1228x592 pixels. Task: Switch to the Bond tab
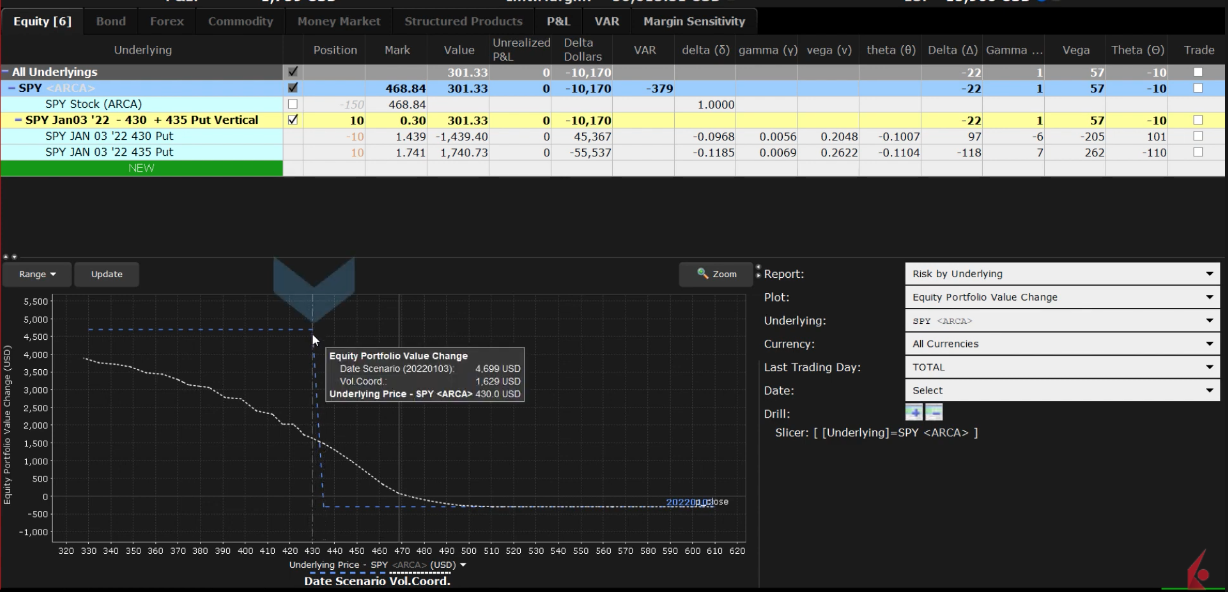click(110, 20)
